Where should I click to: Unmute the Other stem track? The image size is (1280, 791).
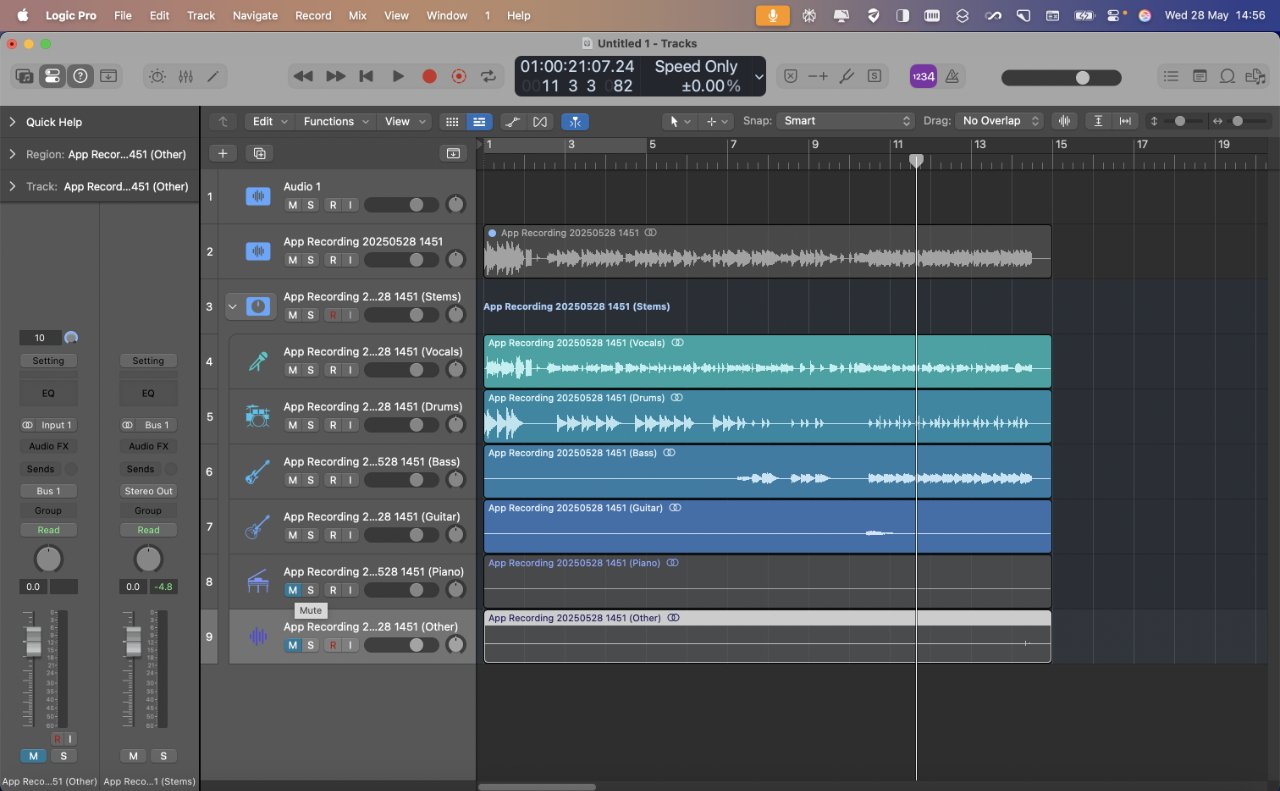point(292,645)
